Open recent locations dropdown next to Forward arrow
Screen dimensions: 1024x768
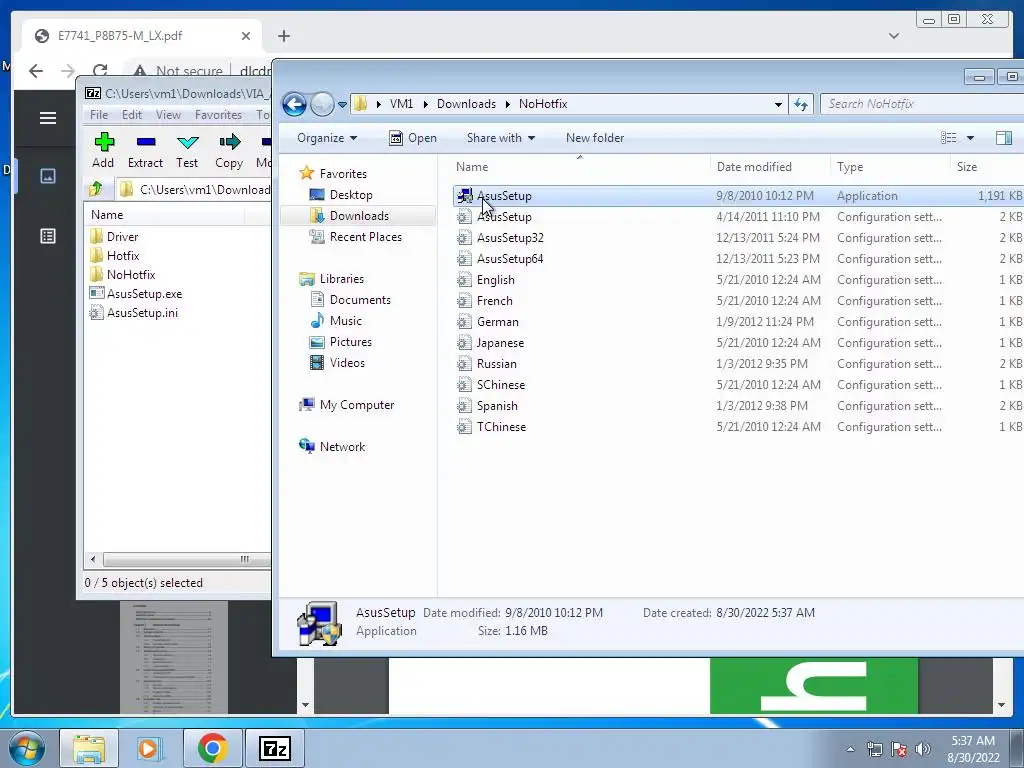(x=342, y=104)
